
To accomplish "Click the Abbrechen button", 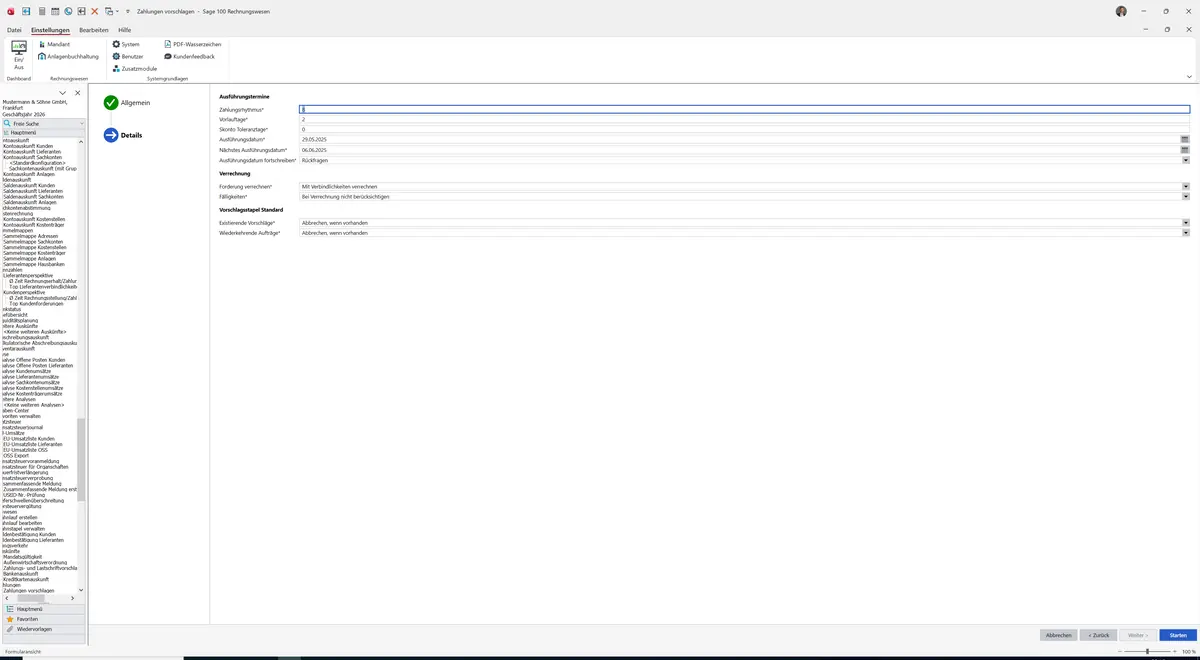I will point(1059,635).
